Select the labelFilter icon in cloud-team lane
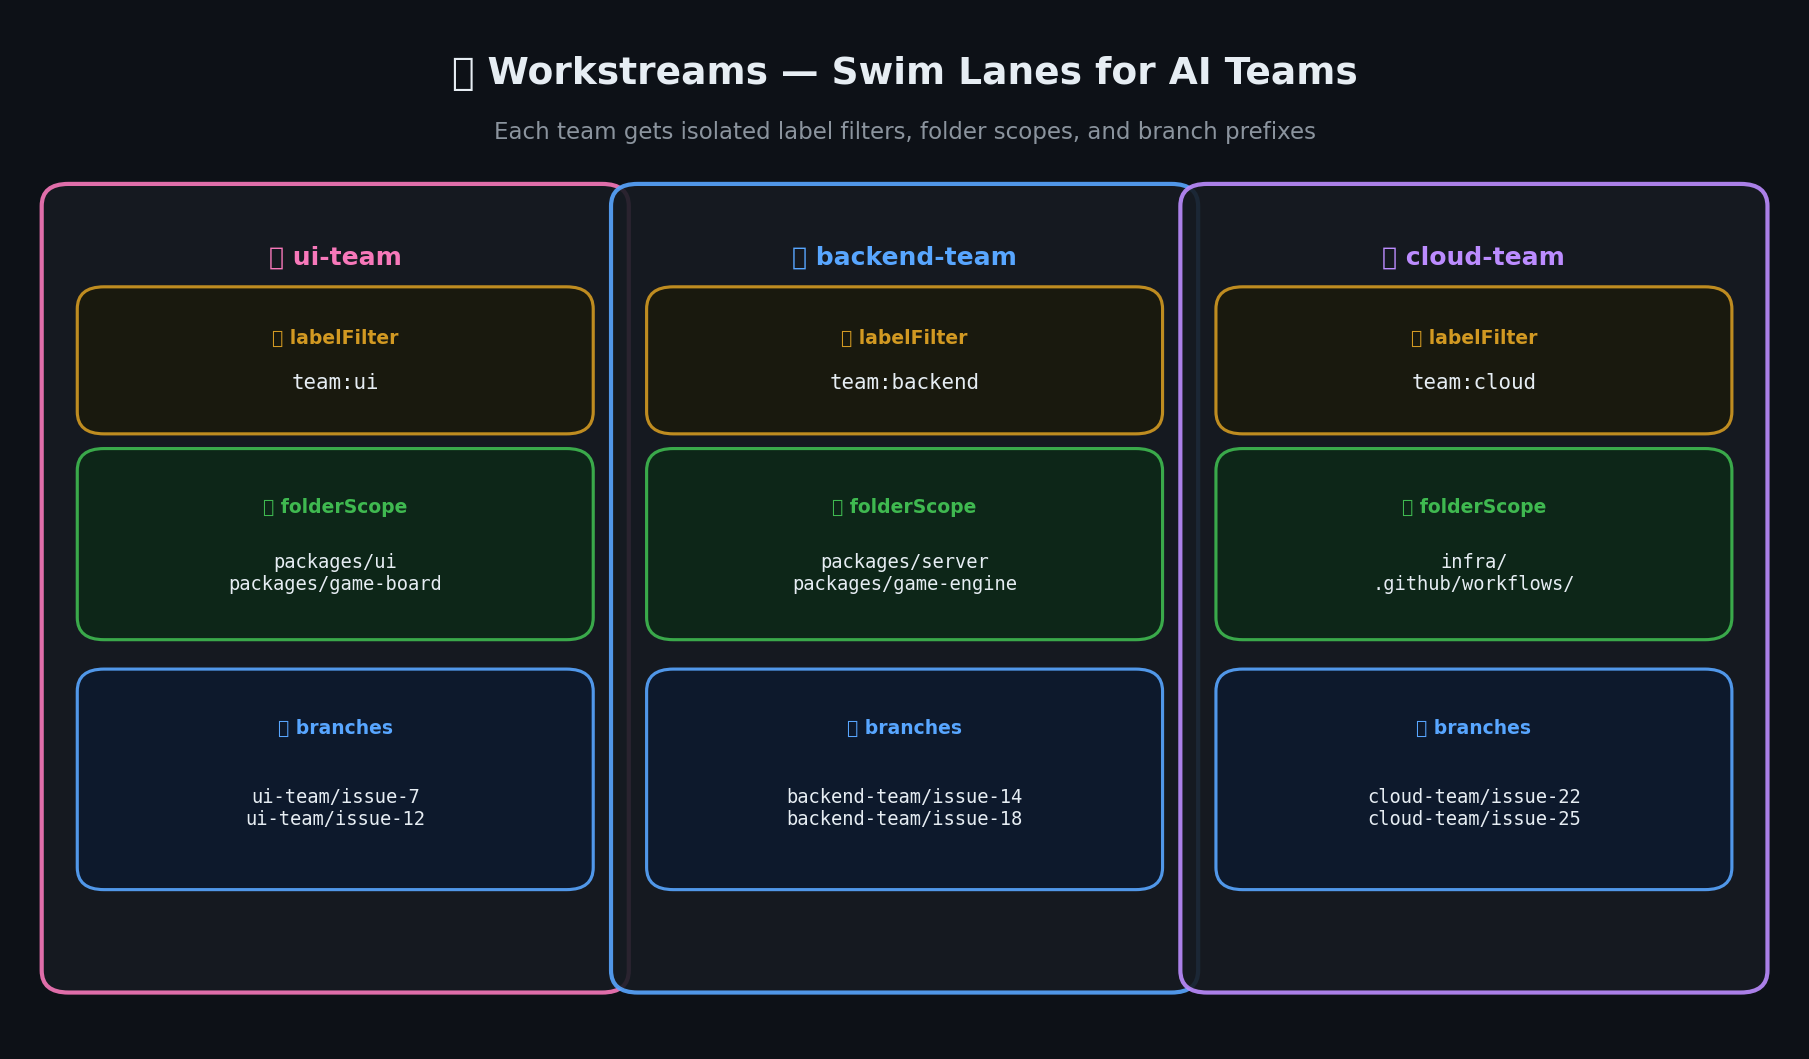The height and width of the screenshot is (1059, 1809). pyautogui.click(x=1415, y=337)
